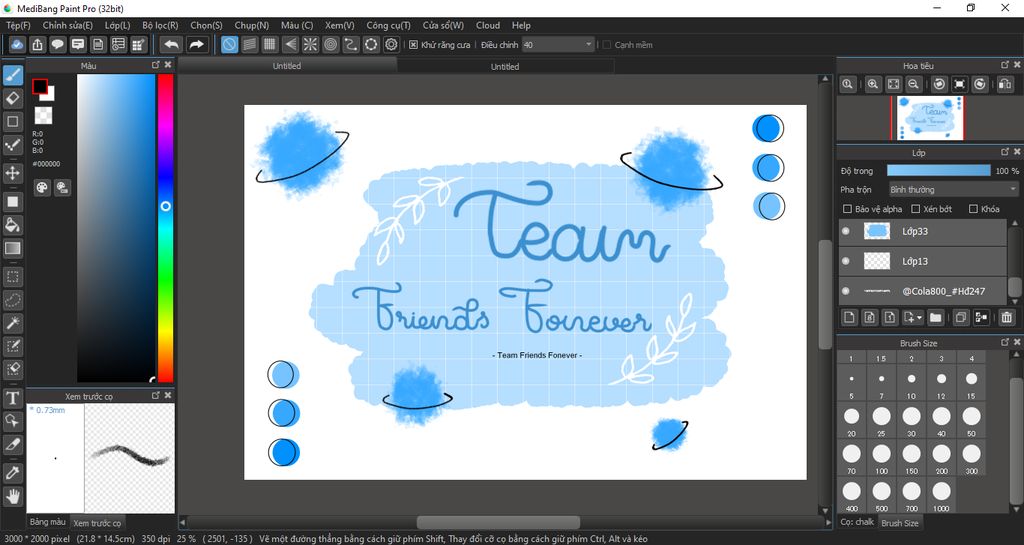This screenshot has width=1024, height=545.
Task: Hide layer Lớp13
Action: 846,261
